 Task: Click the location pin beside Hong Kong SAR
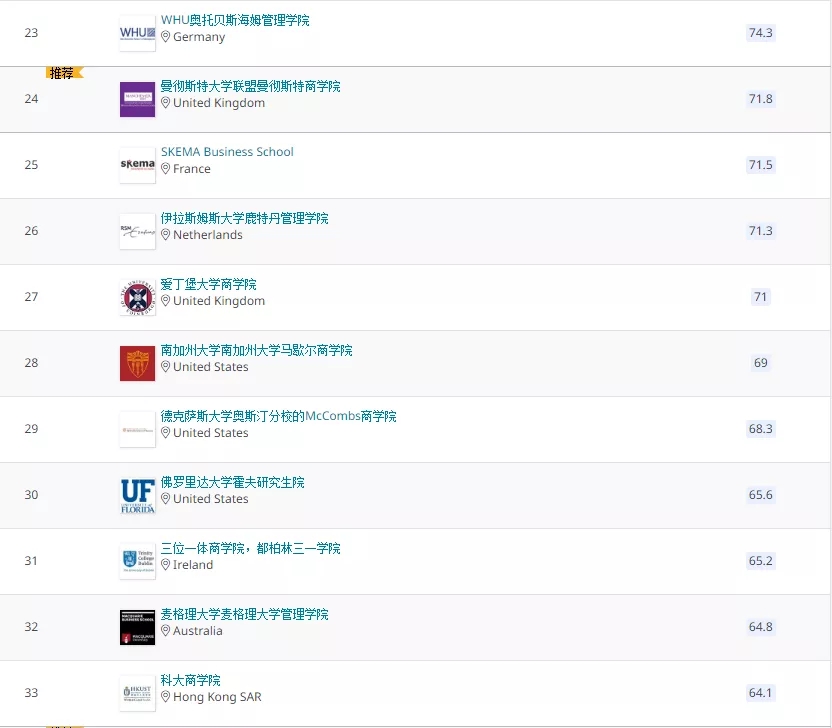[x=166, y=697]
